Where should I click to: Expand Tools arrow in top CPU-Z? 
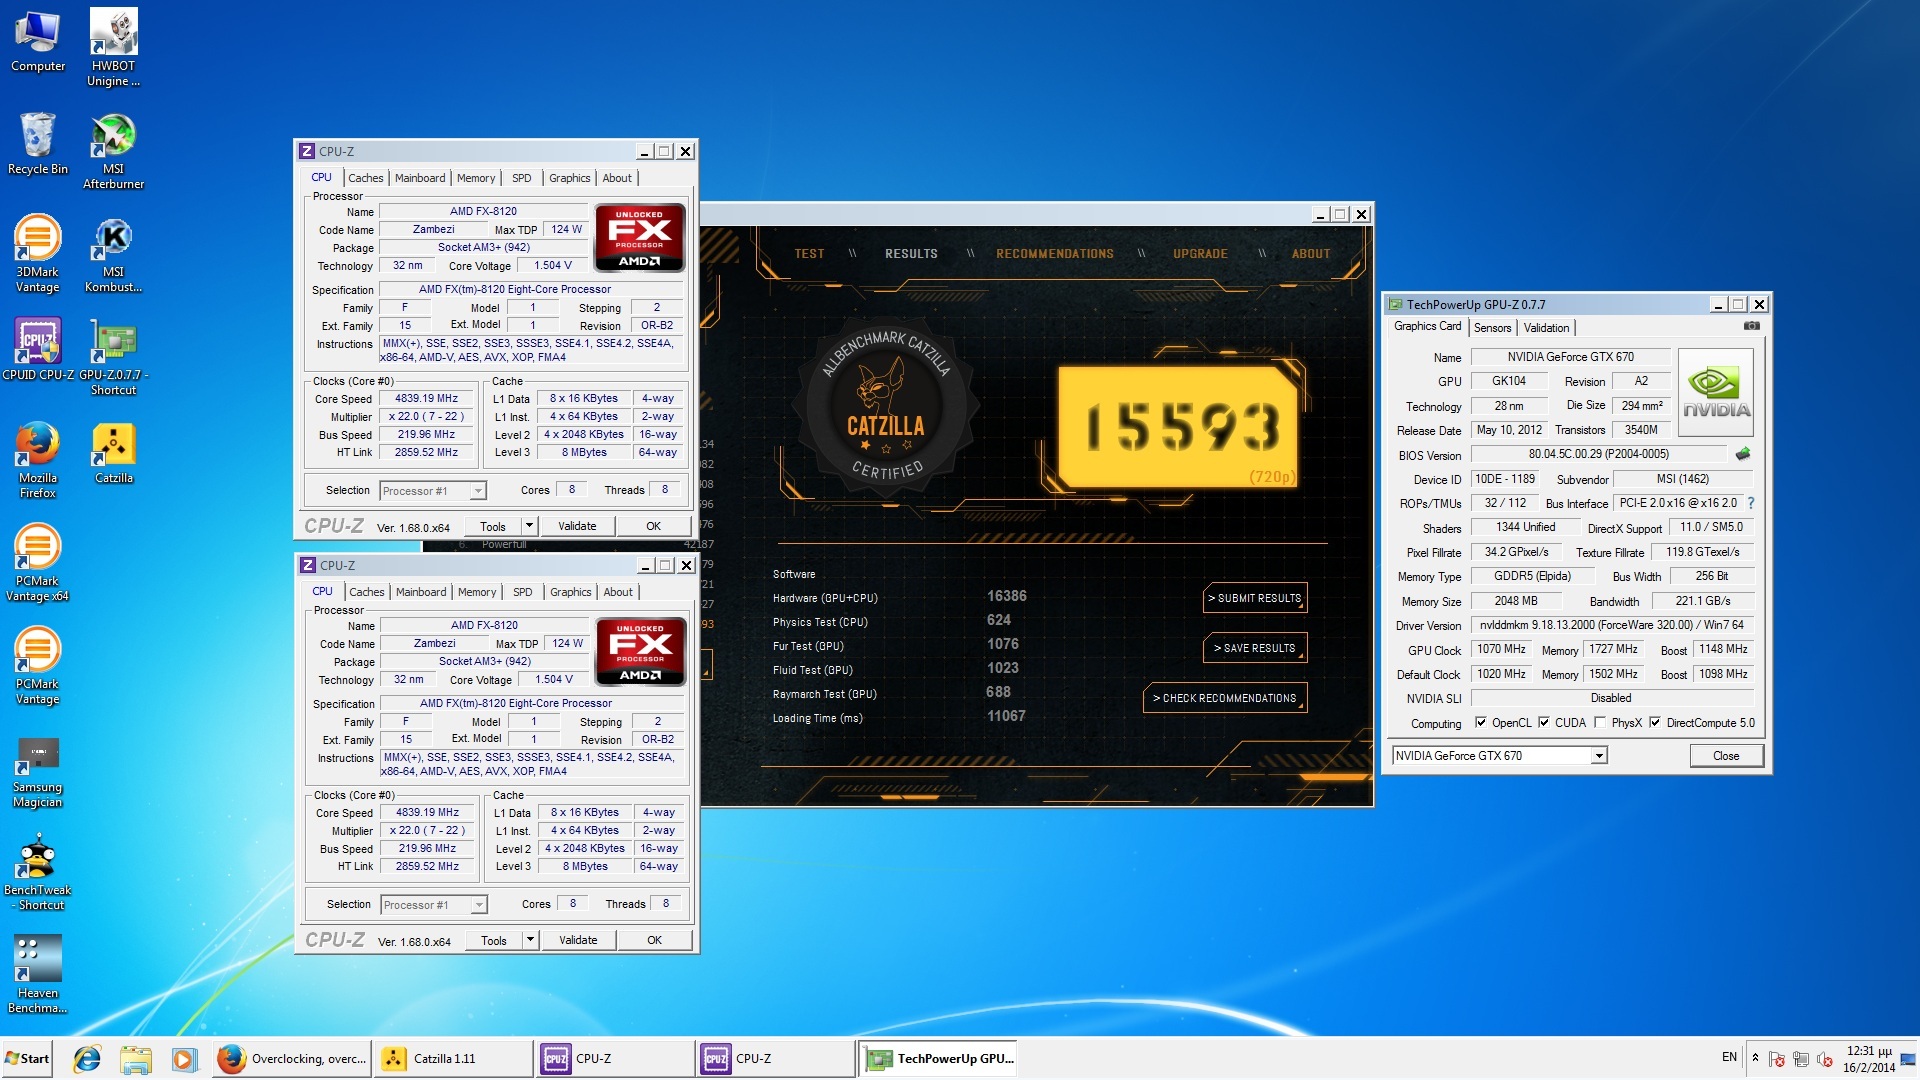click(x=529, y=526)
